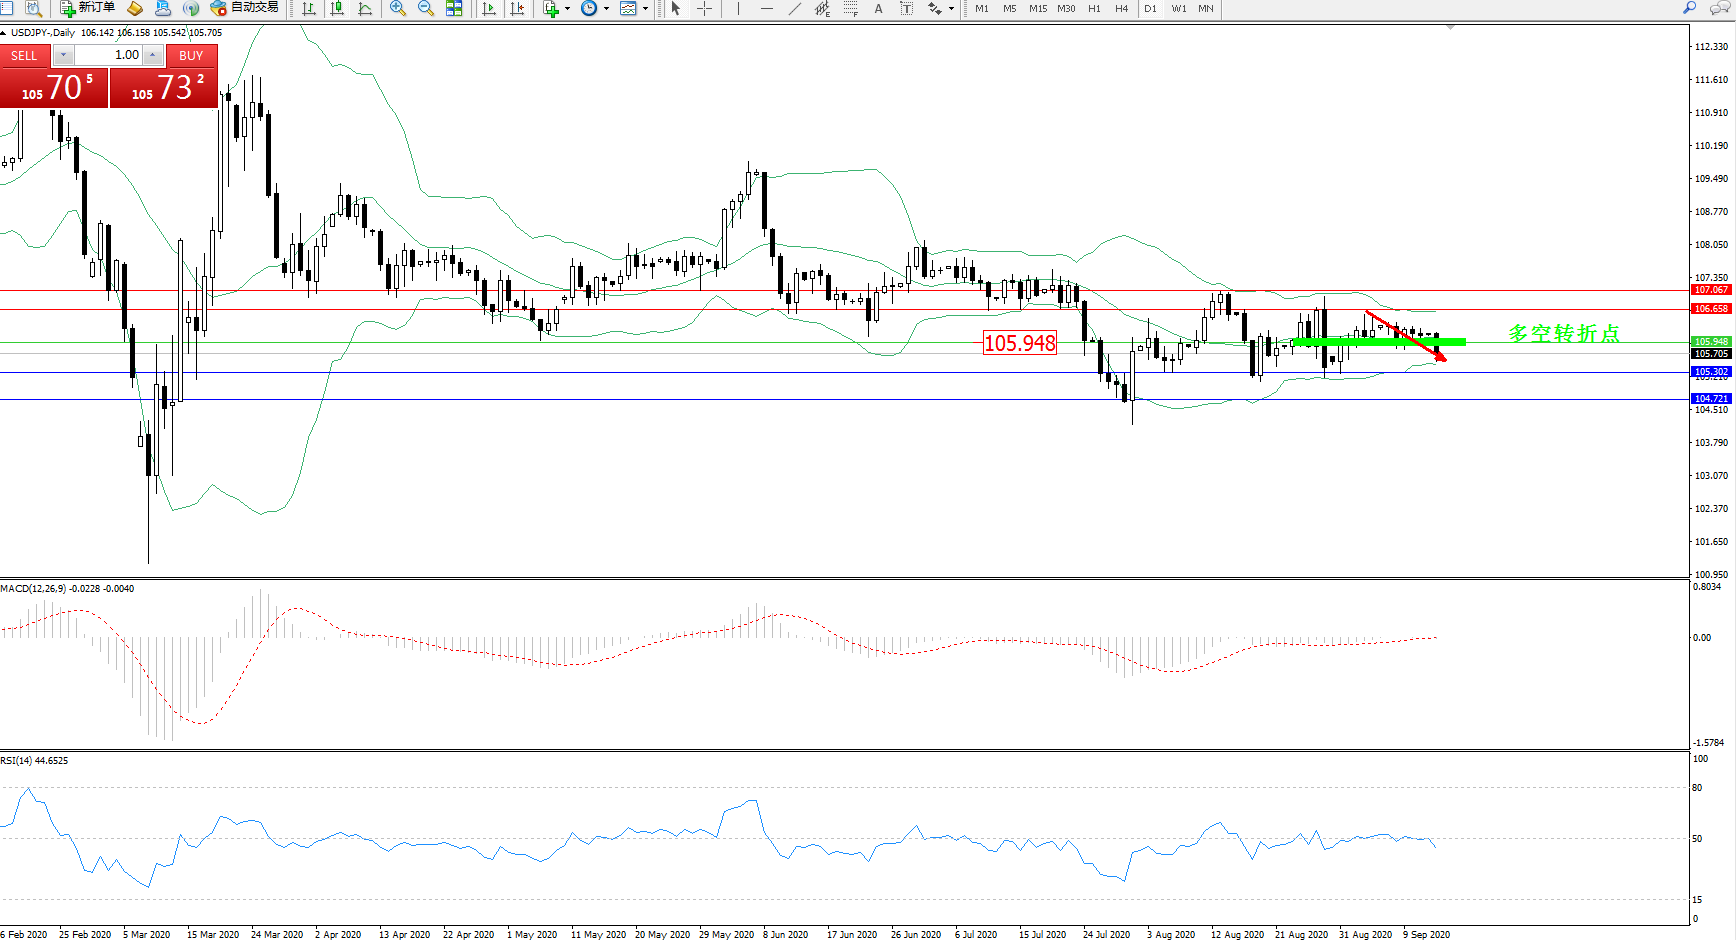Tile the chart windows
1736x940 pixels.
(x=454, y=9)
